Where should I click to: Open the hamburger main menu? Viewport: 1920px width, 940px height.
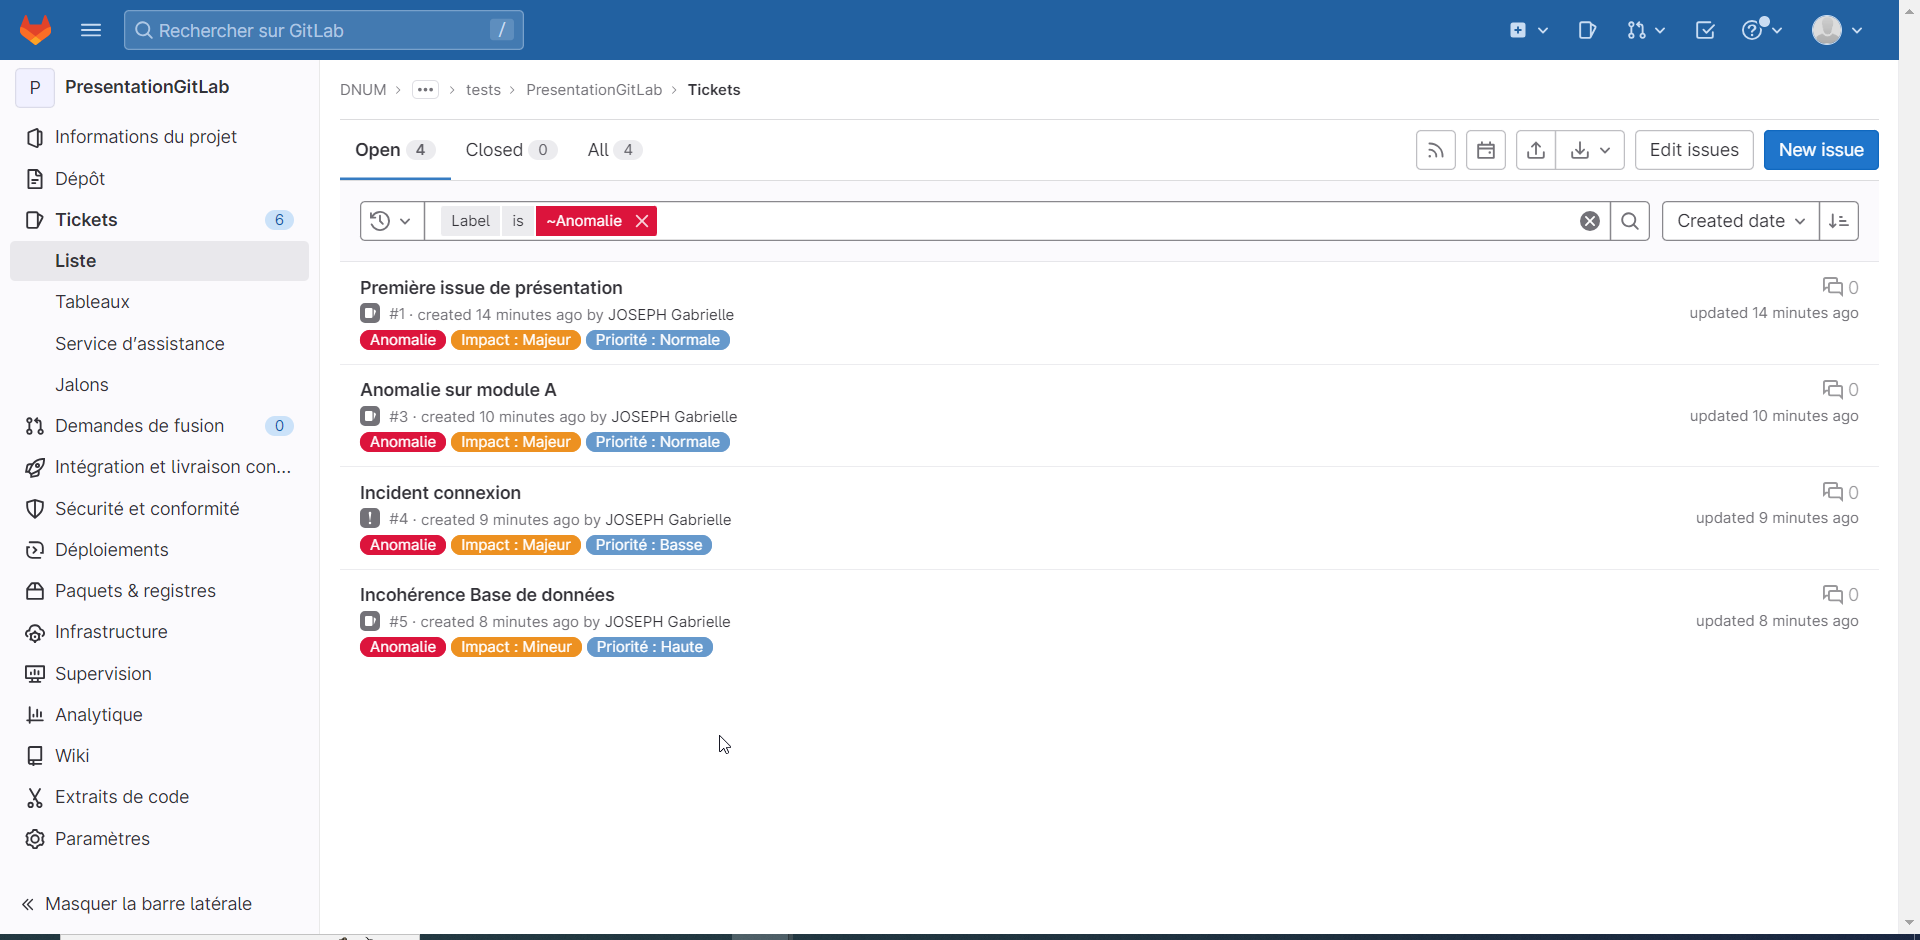(x=91, y=30)
